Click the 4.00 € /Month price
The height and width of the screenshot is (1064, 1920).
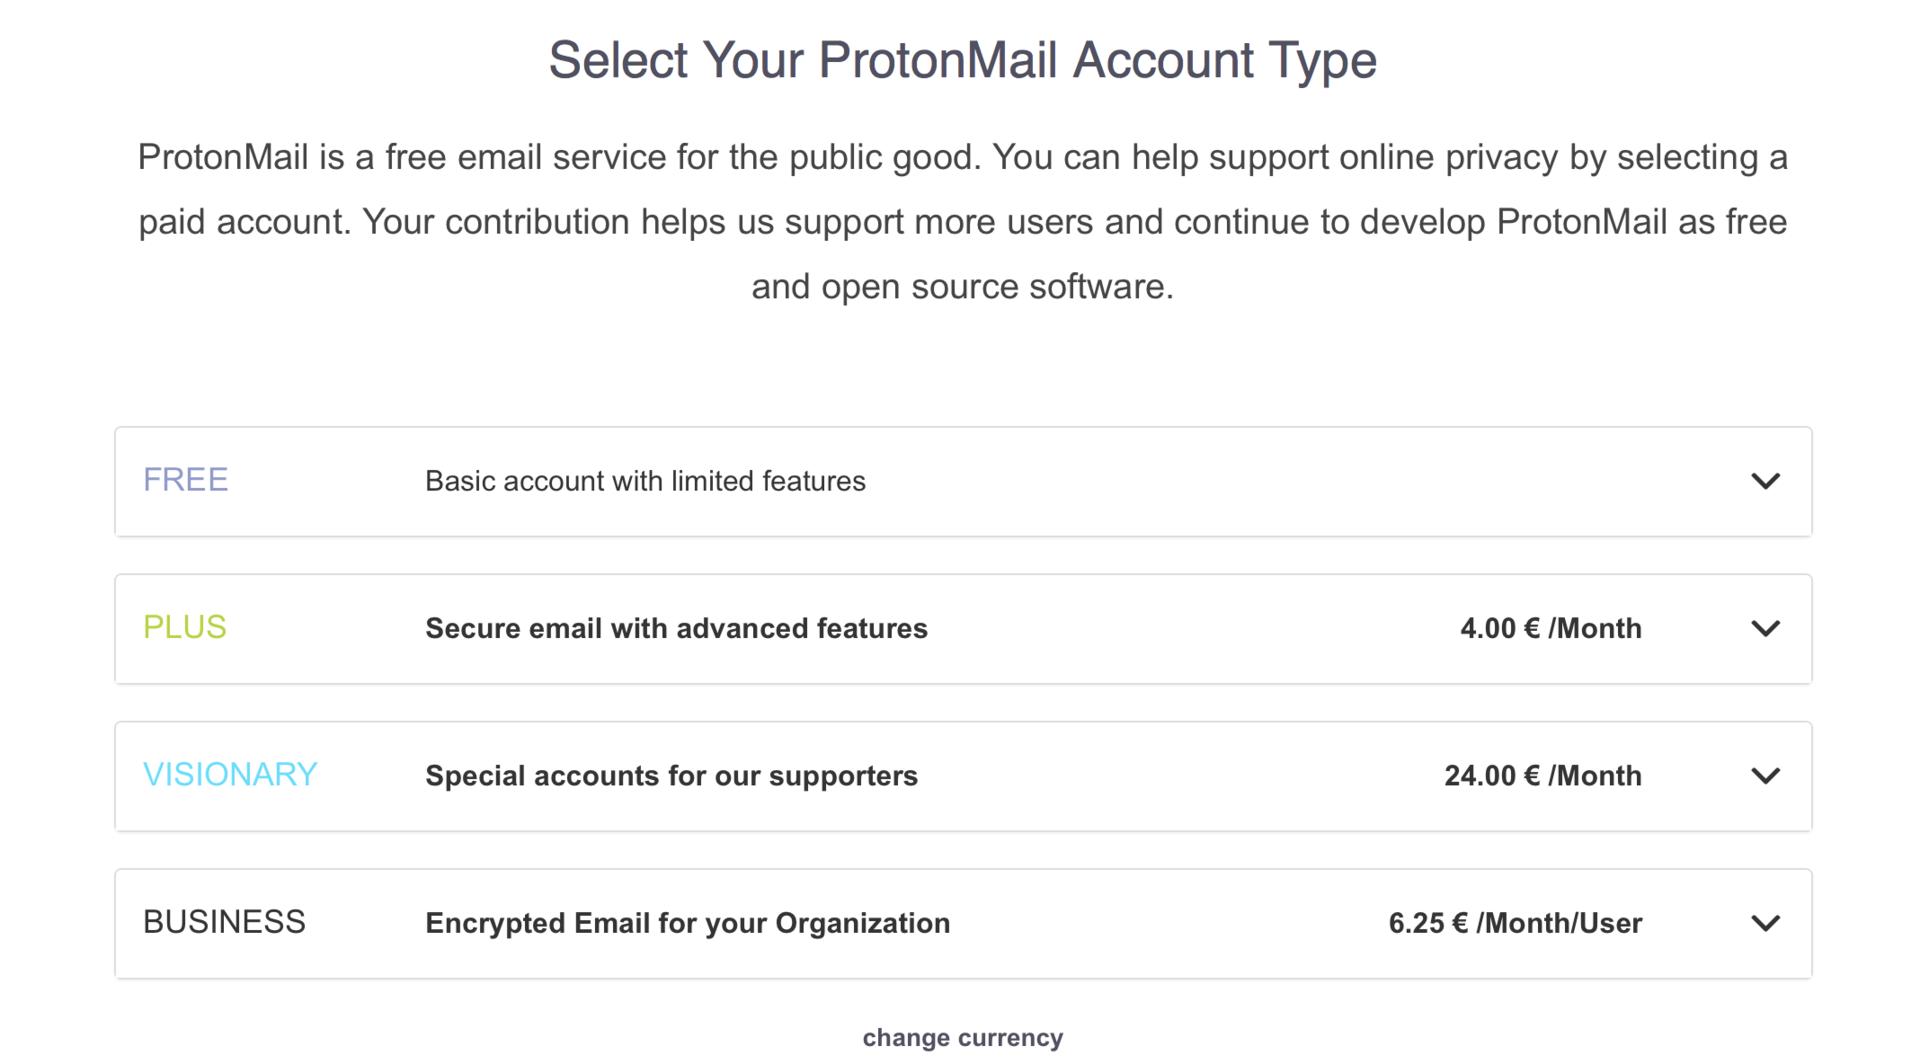point(1550,628)
